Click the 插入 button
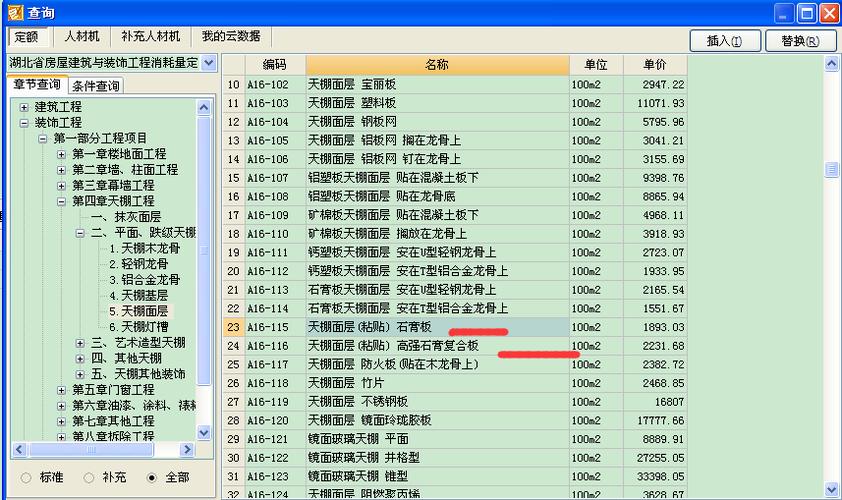Image resolution: width=842 pixels, height=500 pixels. 724,41
